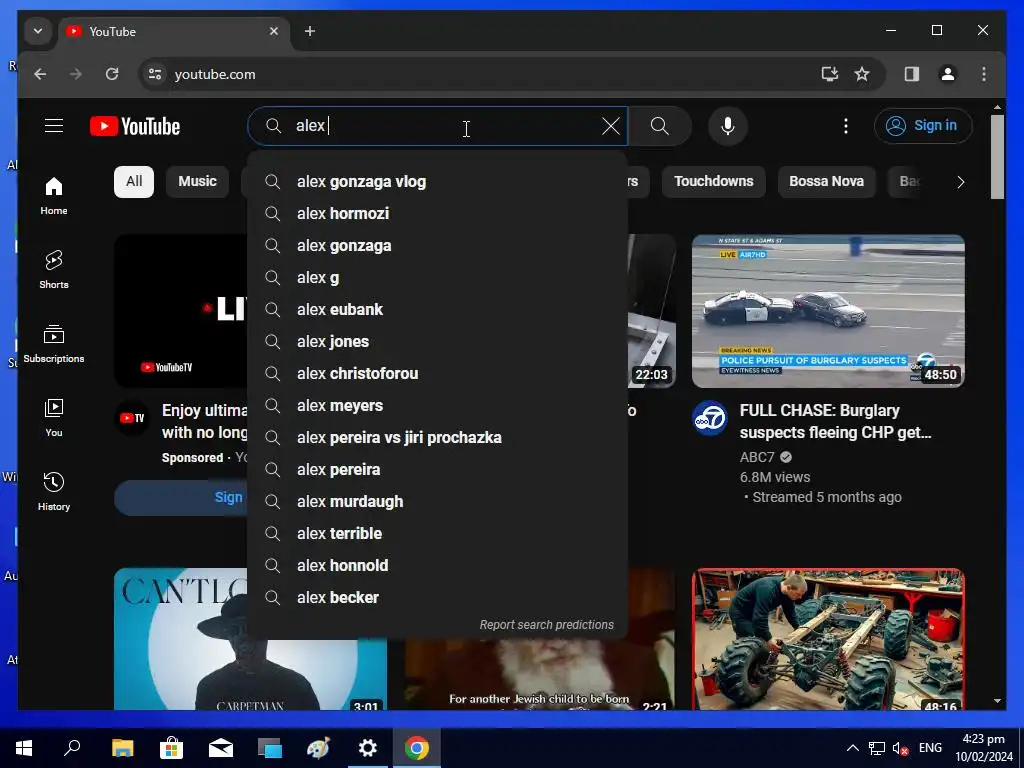Install YouTube app icon in address bar
This screenshot has width=1024, height=768.
coord(829,74)
